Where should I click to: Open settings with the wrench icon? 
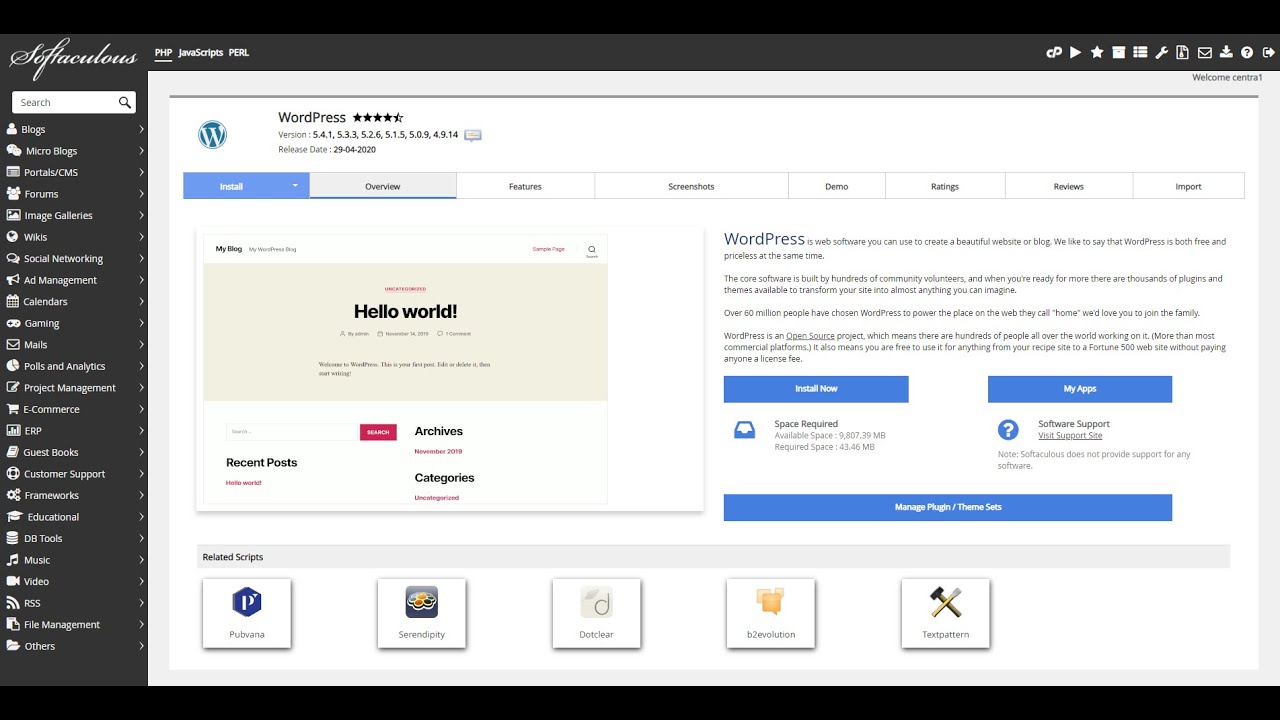(x=1161, y=53)
